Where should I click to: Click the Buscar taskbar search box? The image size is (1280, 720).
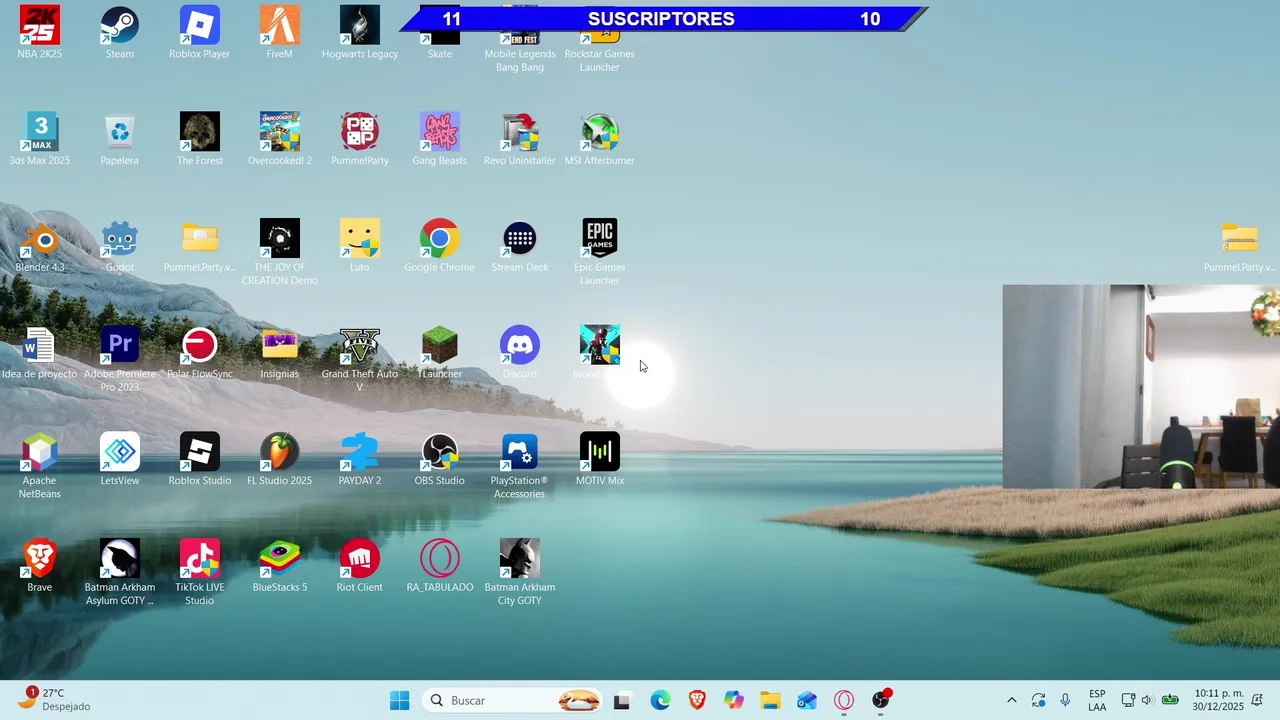coord(512,701)
